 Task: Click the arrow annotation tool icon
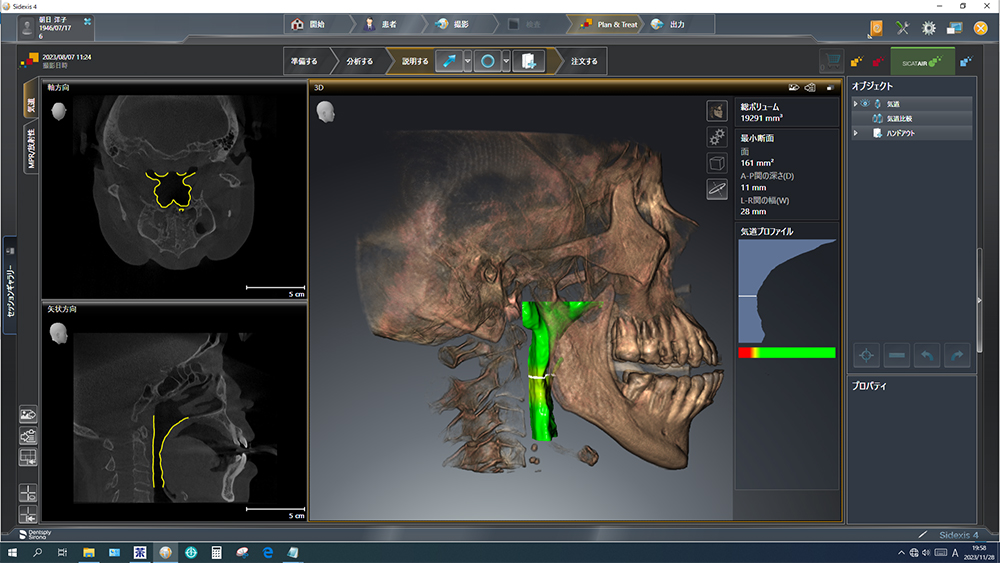point(448,61)
